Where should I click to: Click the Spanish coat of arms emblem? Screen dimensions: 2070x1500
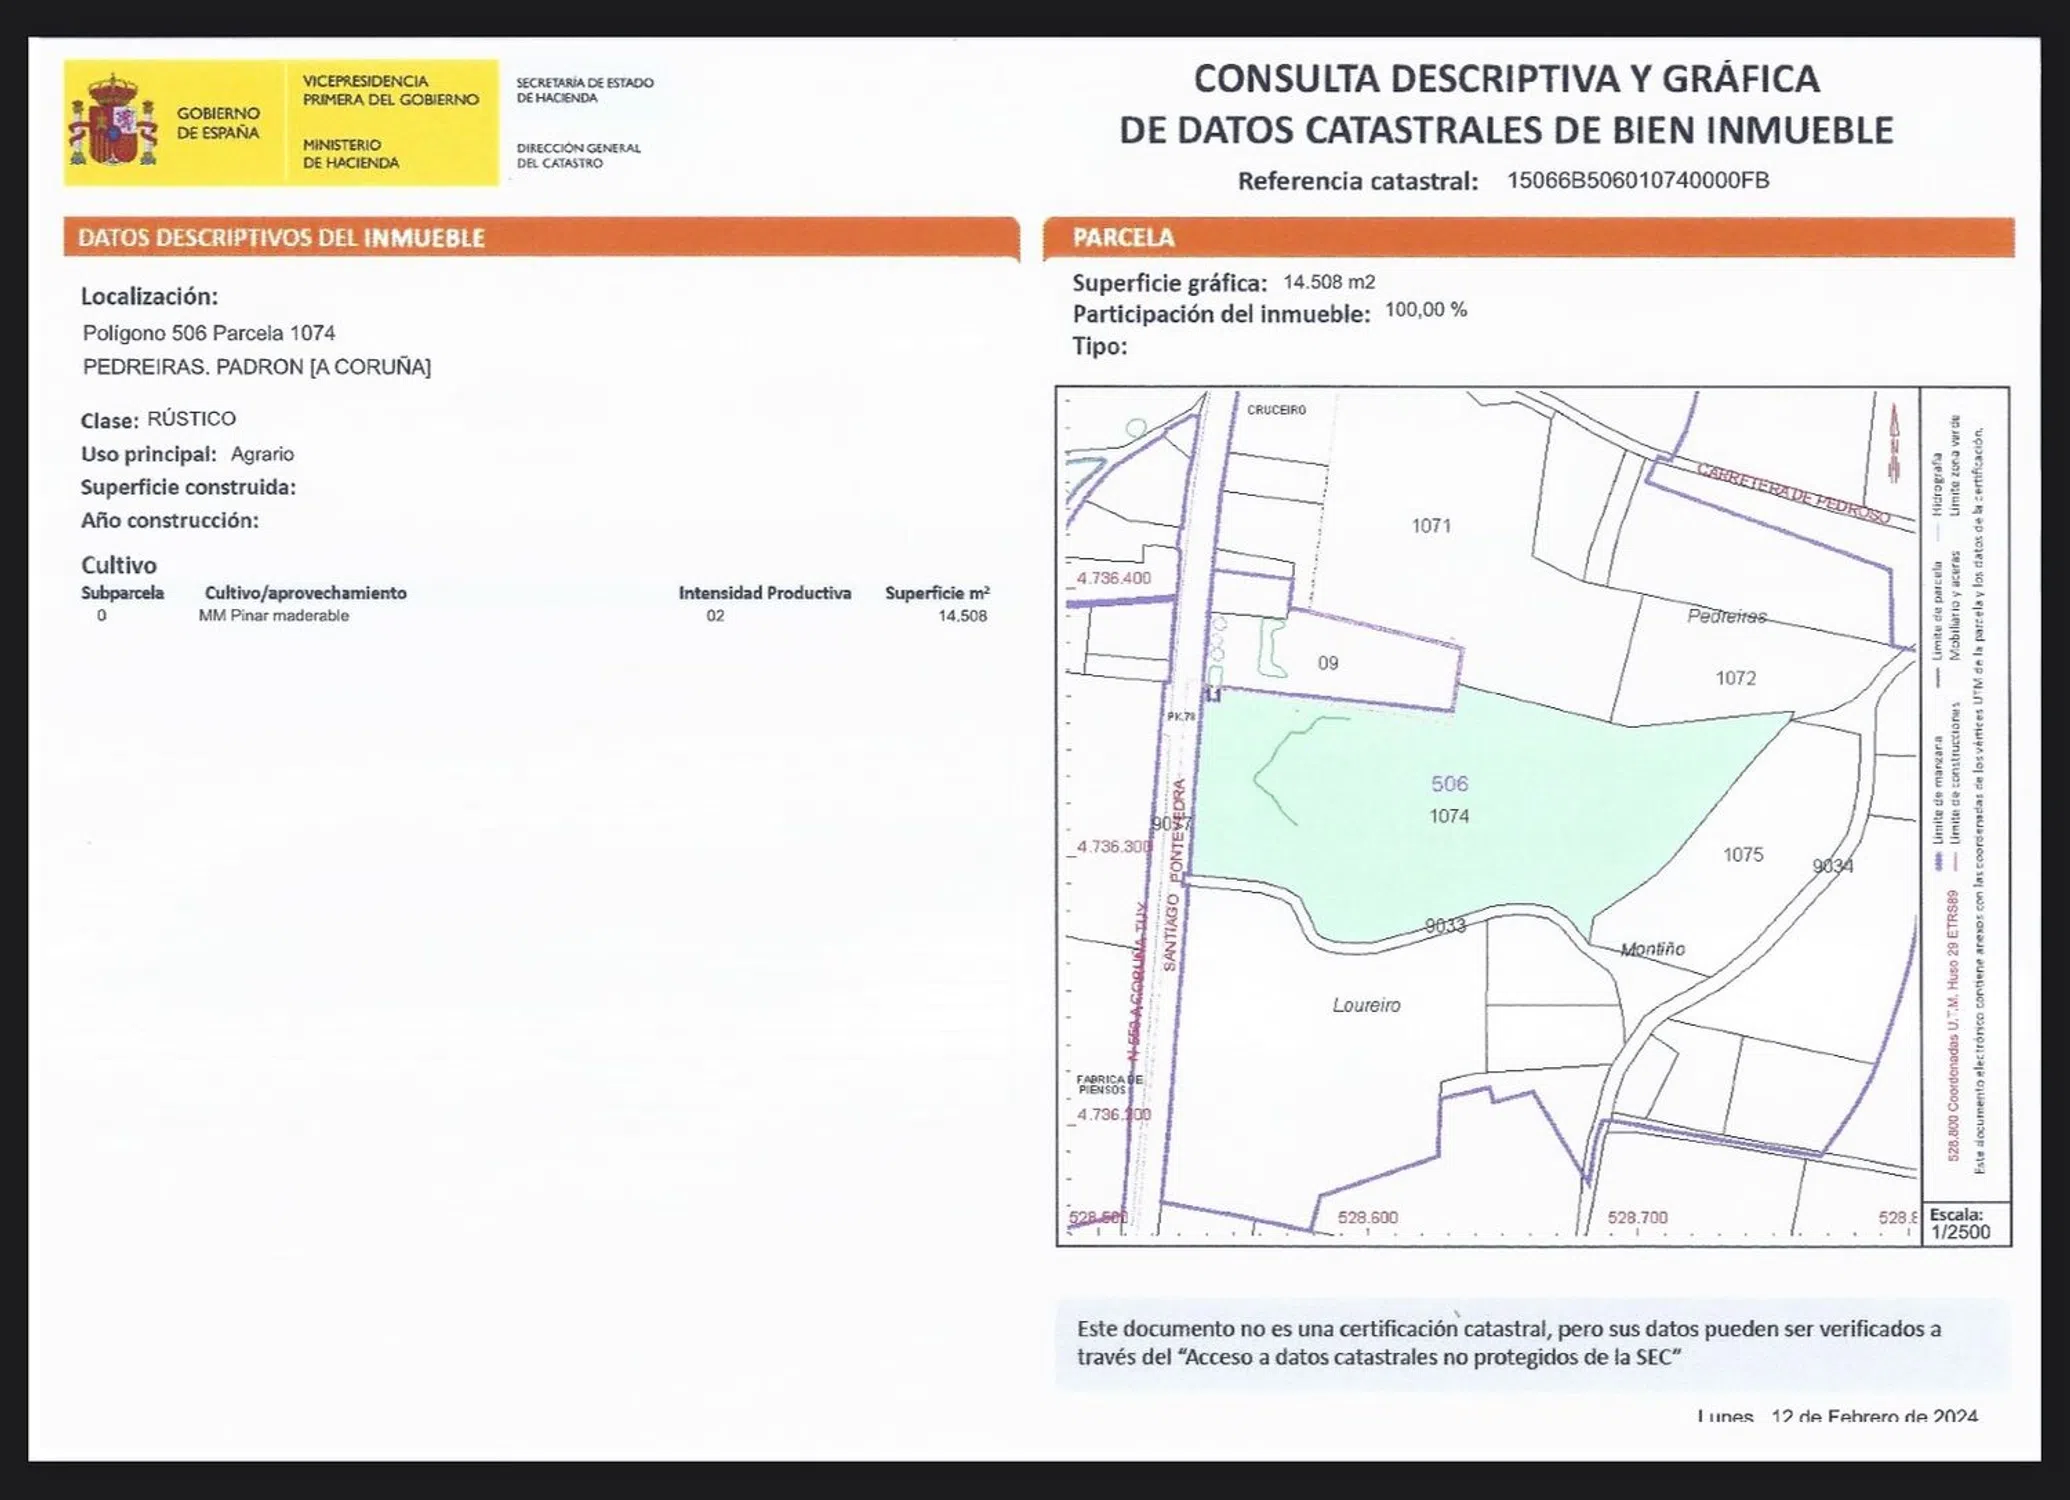coord(113,121)
